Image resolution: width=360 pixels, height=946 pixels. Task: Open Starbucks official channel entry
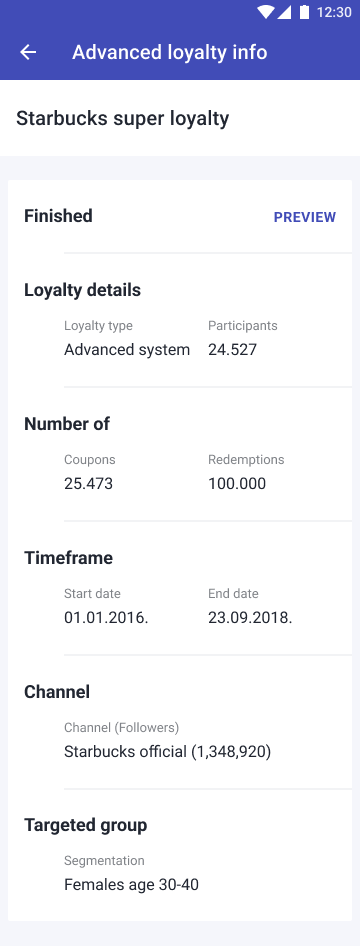pyautogui.click(x=168, y=752)
